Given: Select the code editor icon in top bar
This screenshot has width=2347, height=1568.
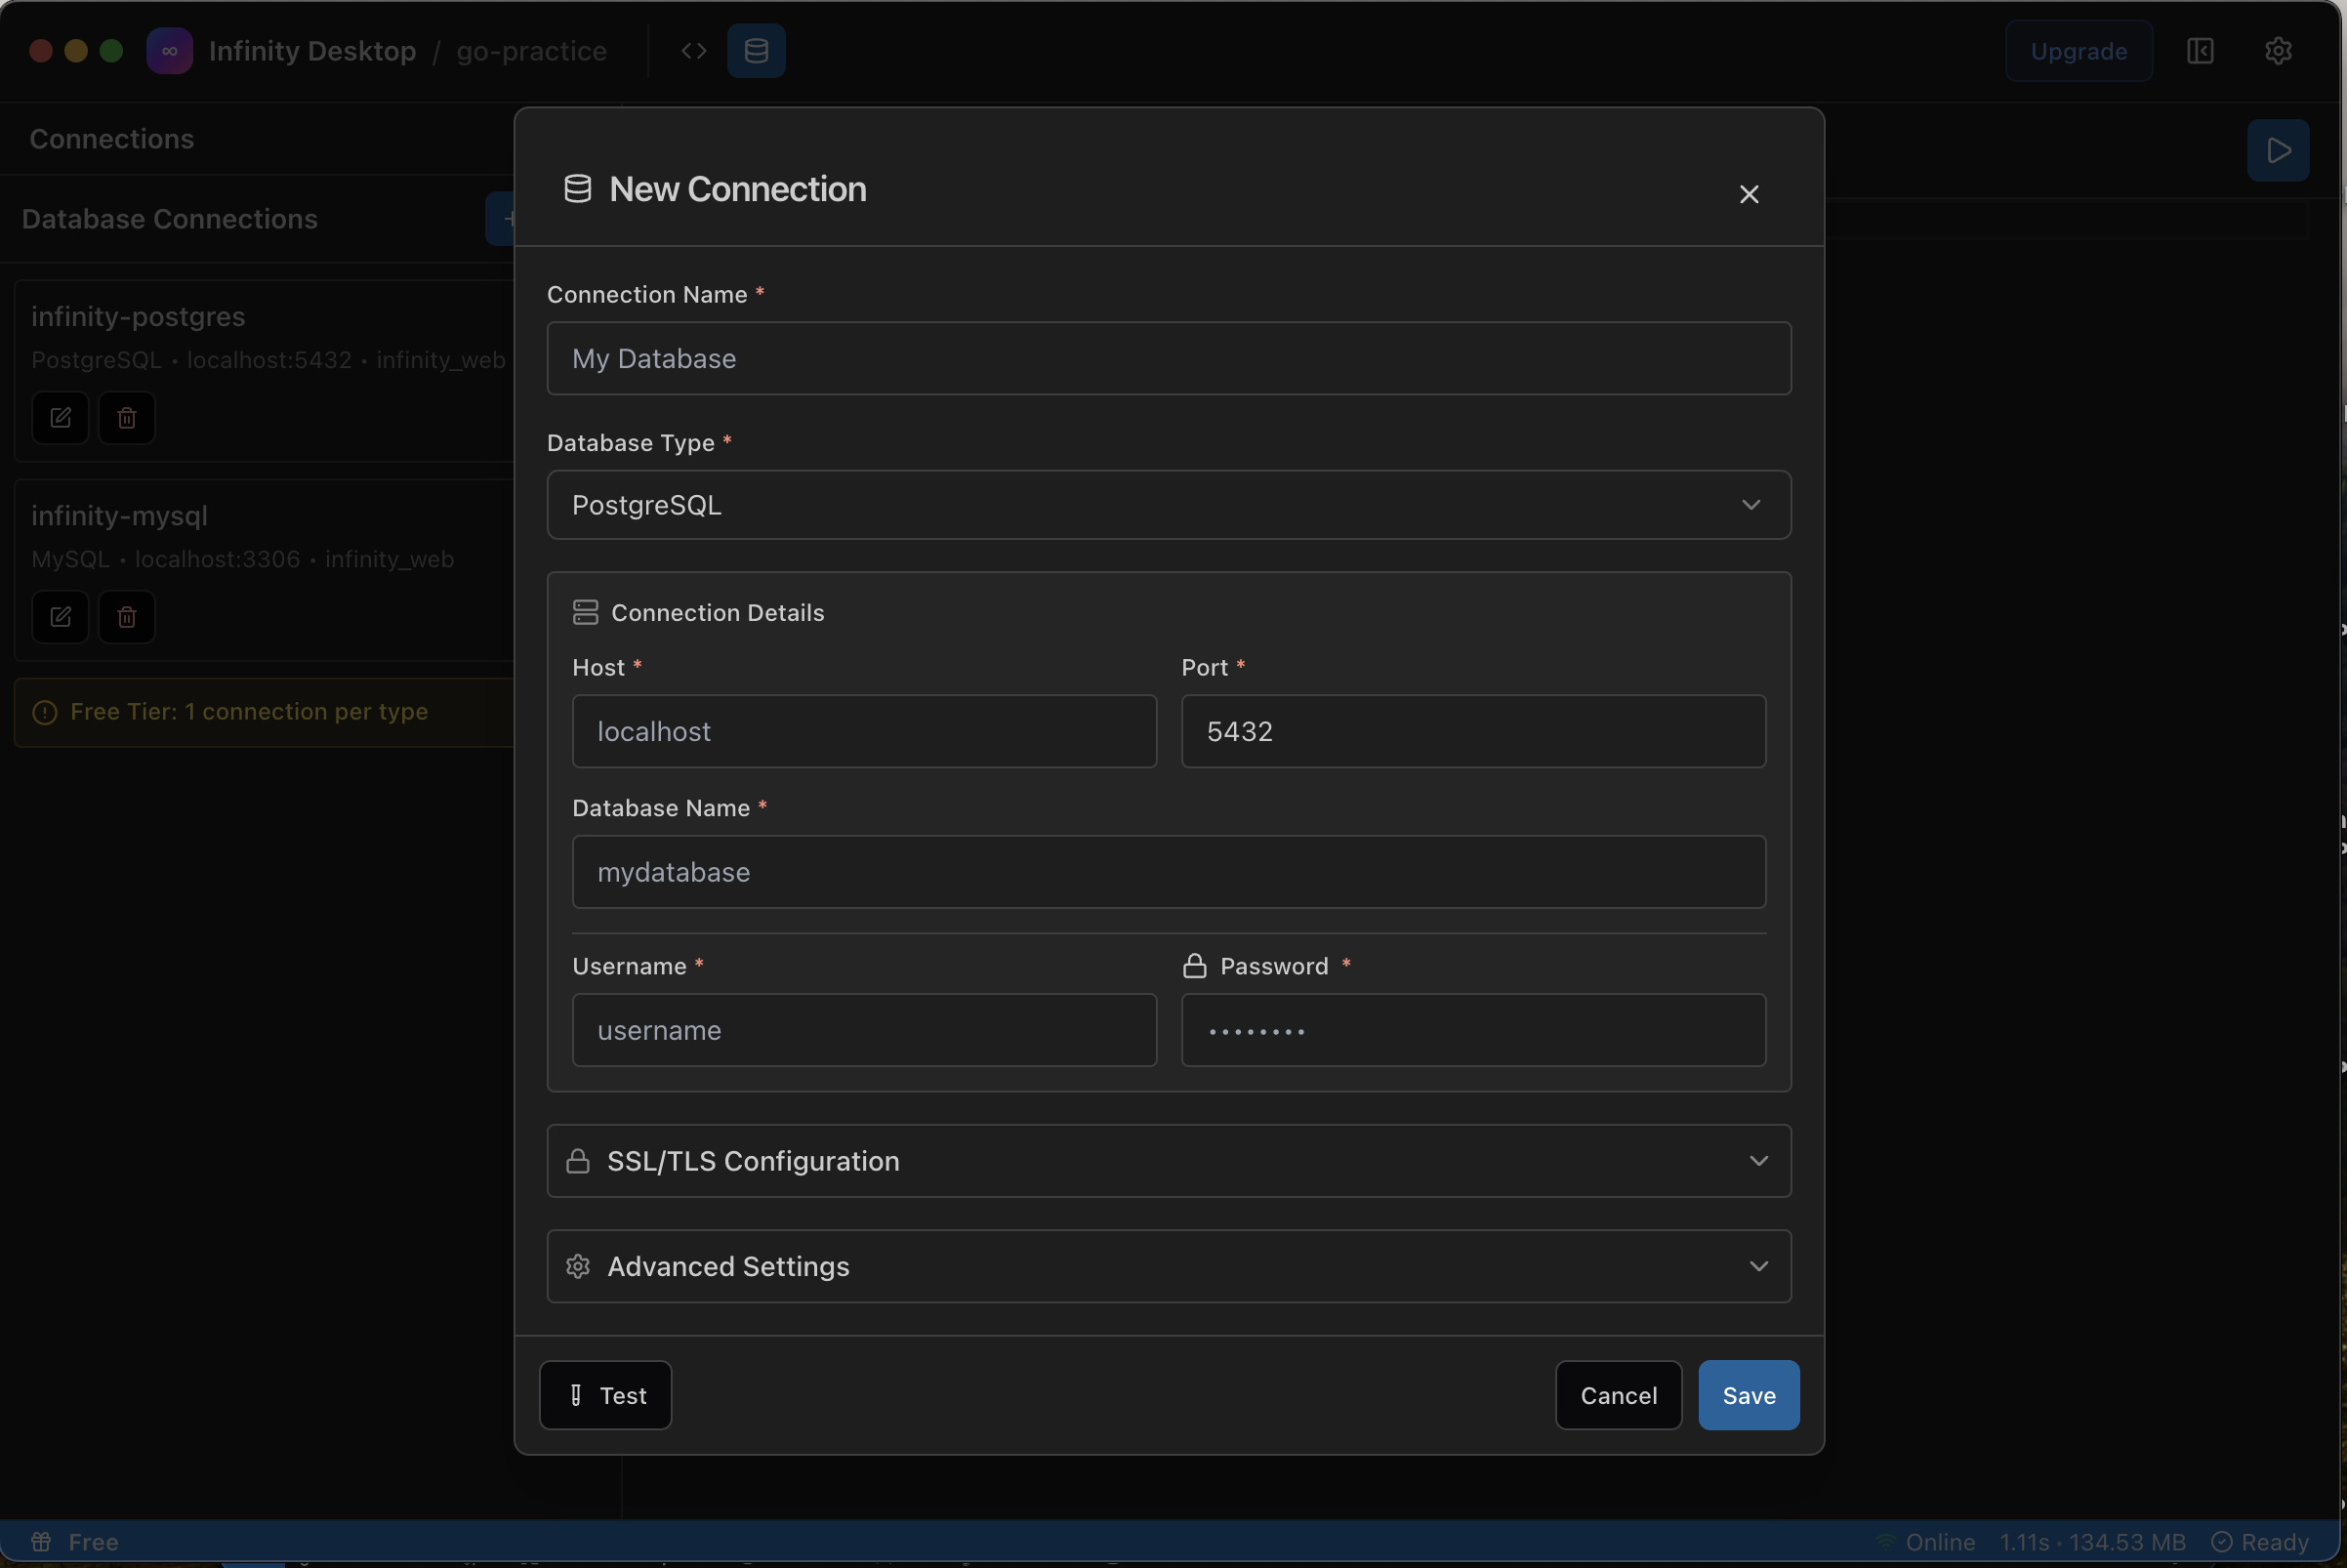Looking at the screenshot, I should [x=692, y=50].
